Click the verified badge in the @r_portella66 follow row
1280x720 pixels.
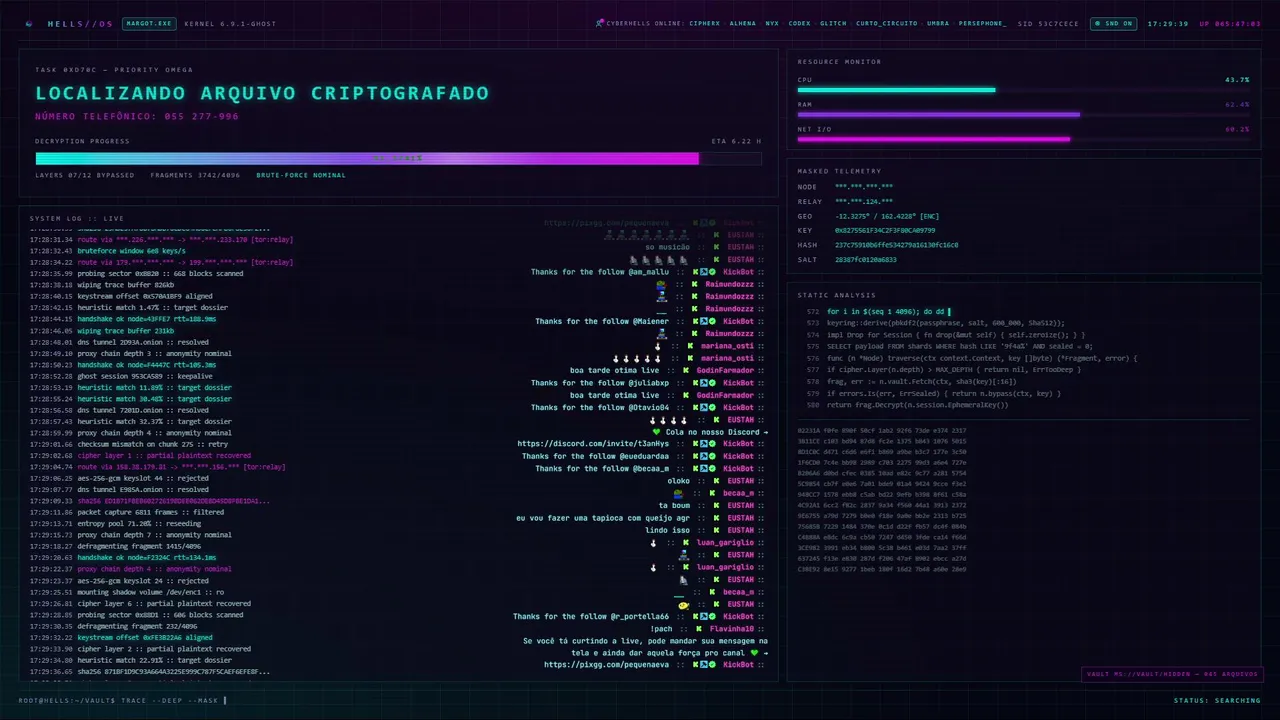(x=712, y=616)
